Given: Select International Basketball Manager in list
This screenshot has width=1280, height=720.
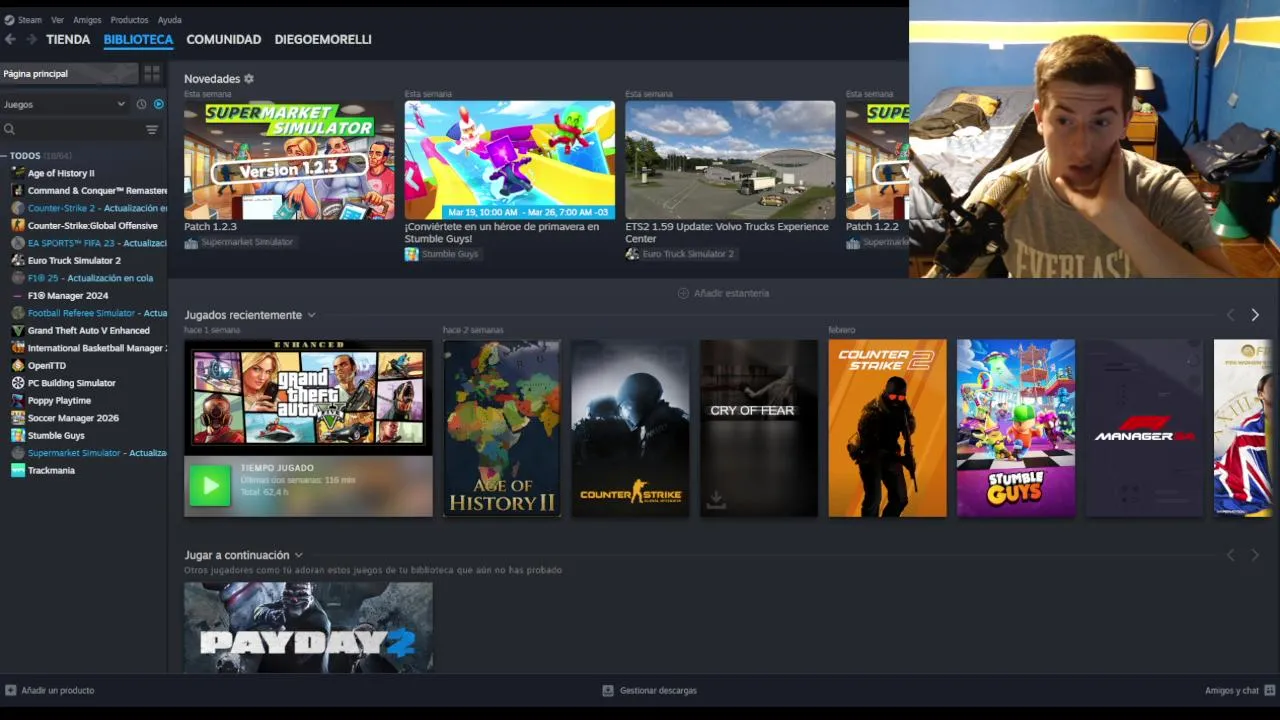Looking at the screenshot, I should 97,348.
